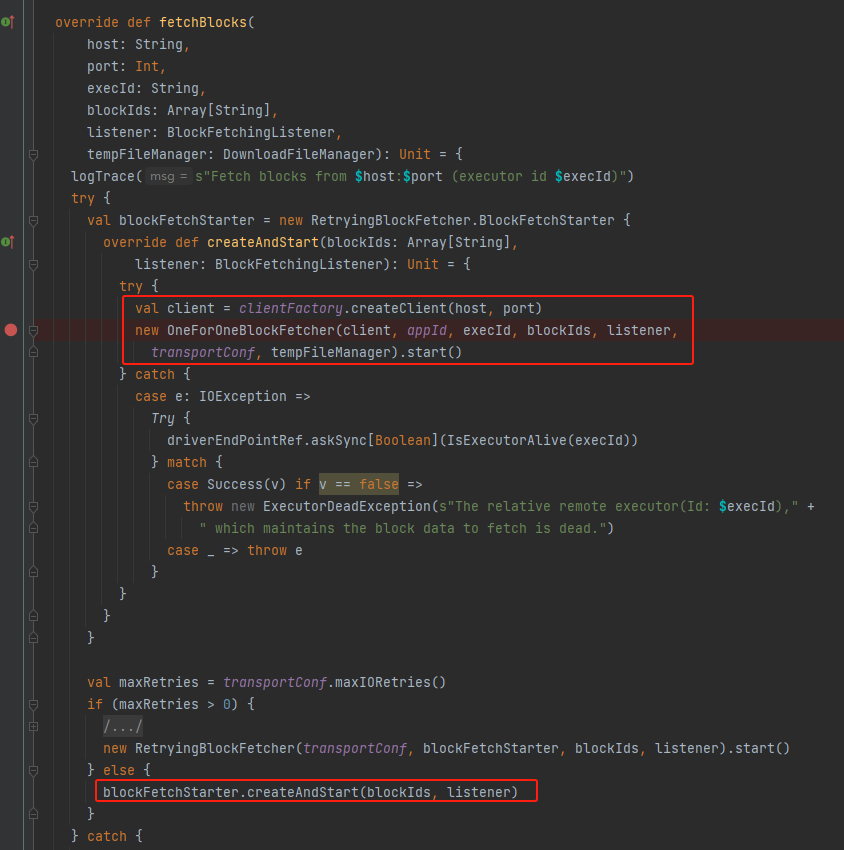The height and width of the screenshot is (850, 844).
Task: Click the appId argument
Action: 427,330
